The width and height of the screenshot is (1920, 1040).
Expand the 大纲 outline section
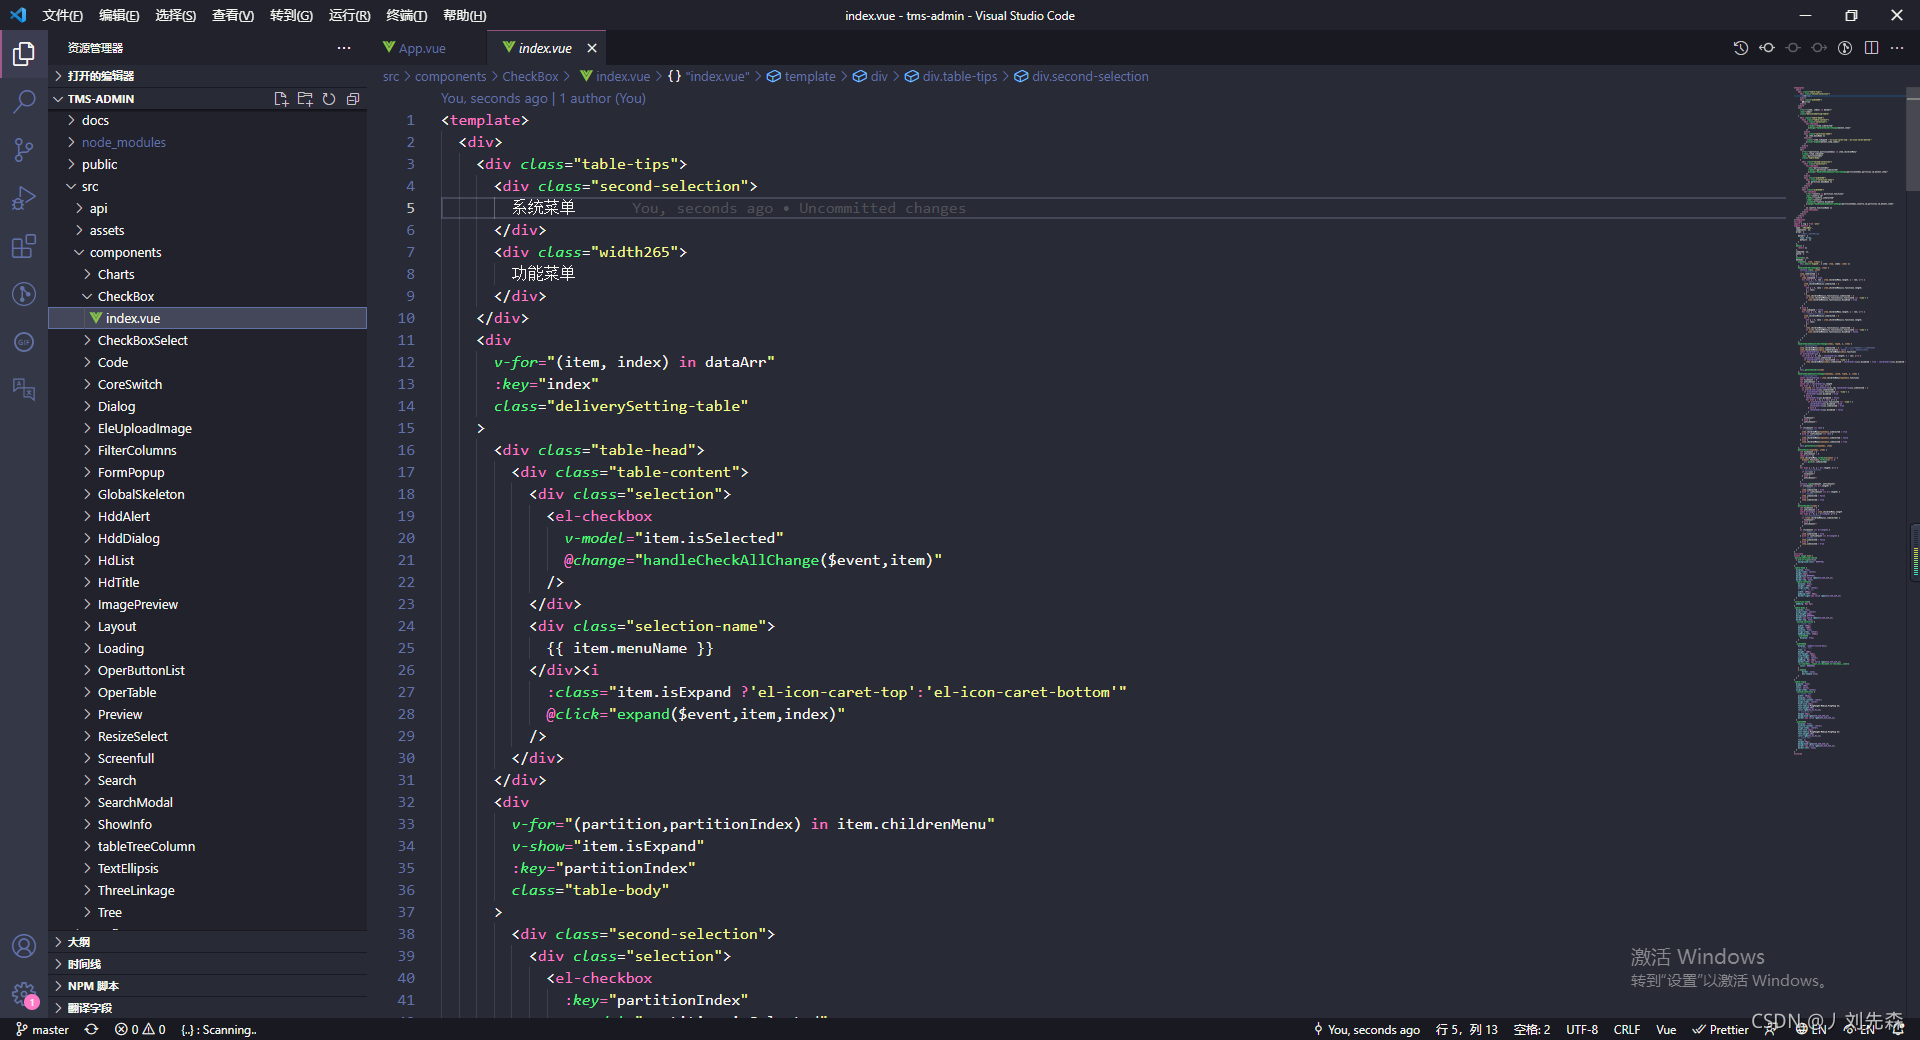coord(208,942)
